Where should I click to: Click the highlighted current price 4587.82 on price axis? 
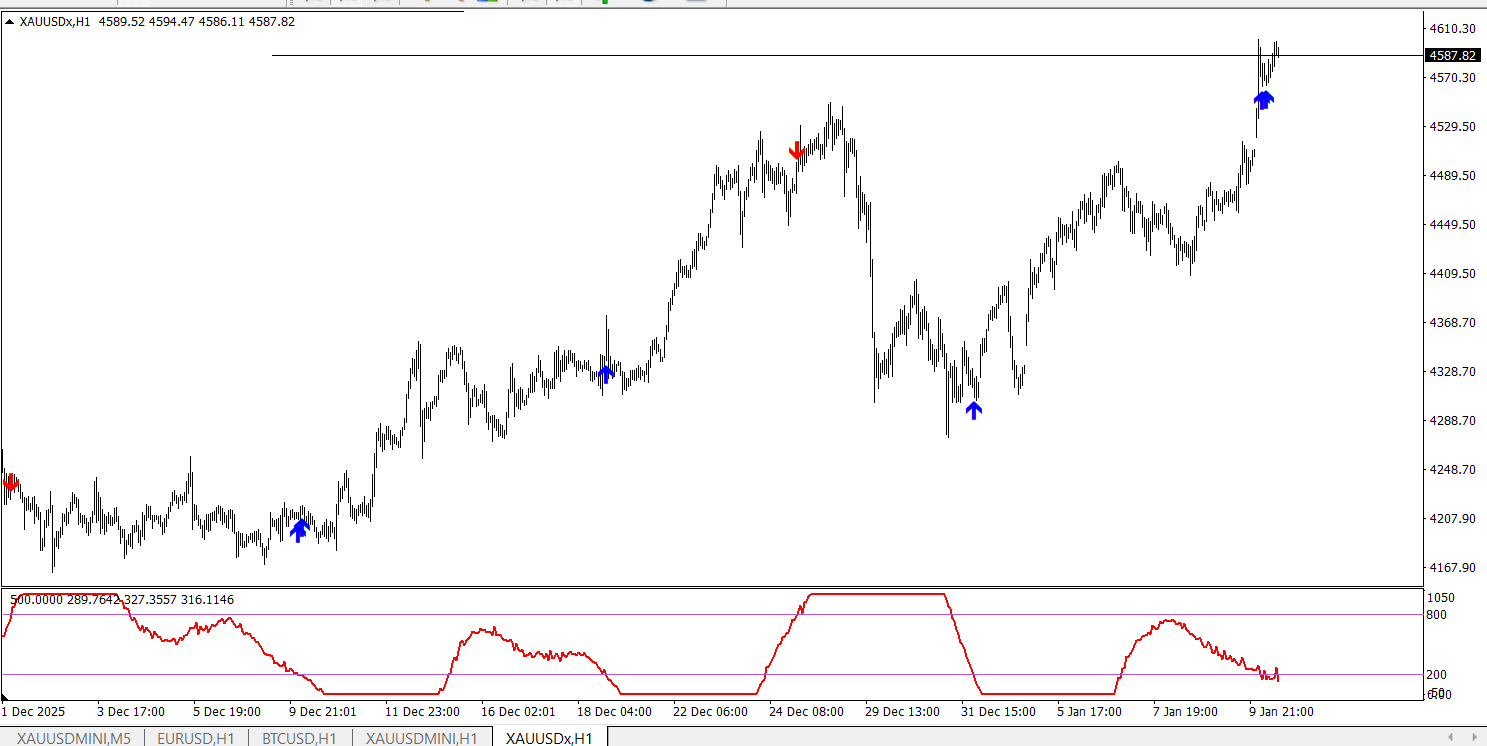click(x=1453, y=56)
